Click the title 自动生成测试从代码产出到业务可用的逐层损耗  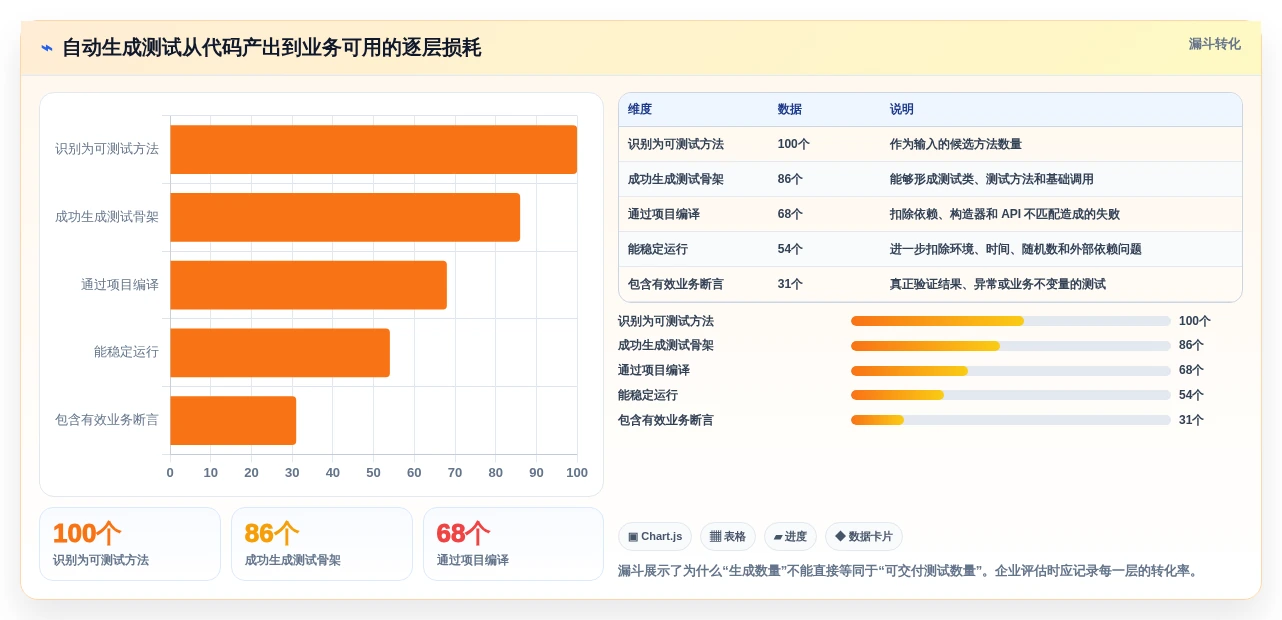pos(271,48)
